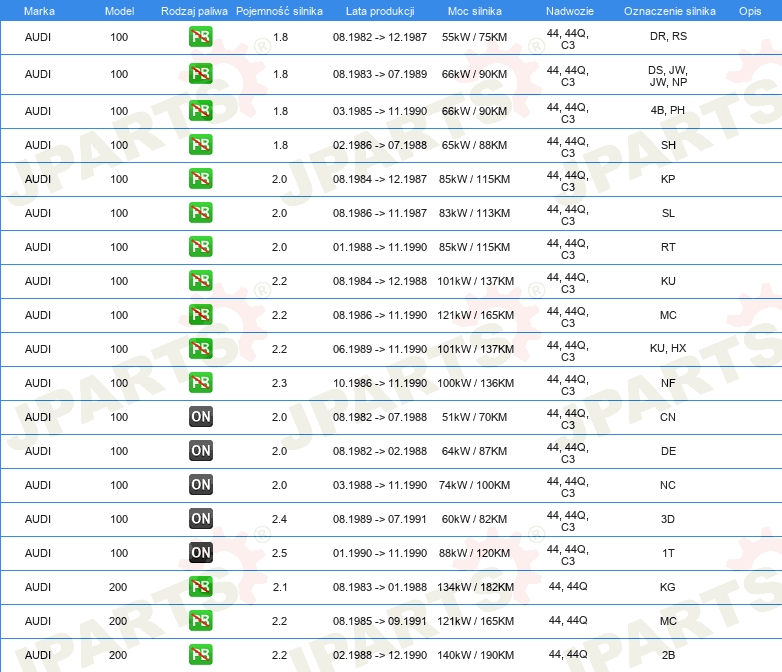Click the petrol icon in the DS, JW row
The height and width of the screenshot is (672, 782).
[x=200, y=74]
